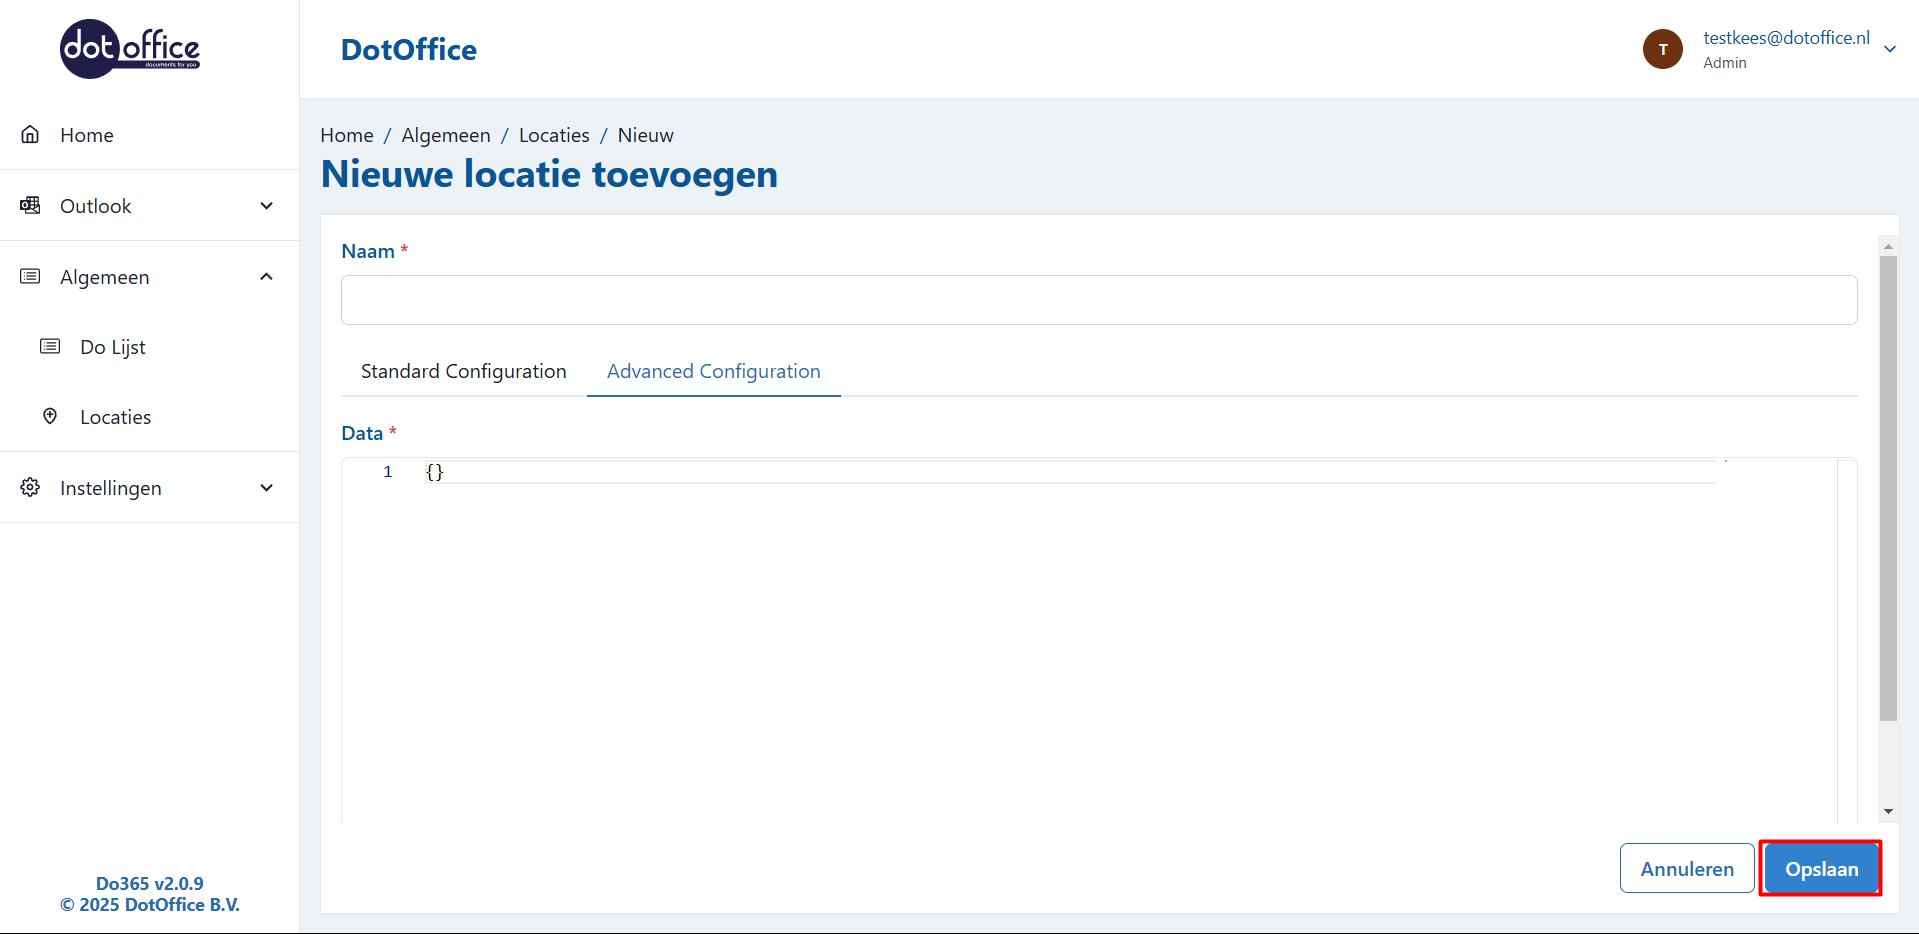Open the user account dropdown arrow
The image size is (1919, 934).
(1889, 49)
